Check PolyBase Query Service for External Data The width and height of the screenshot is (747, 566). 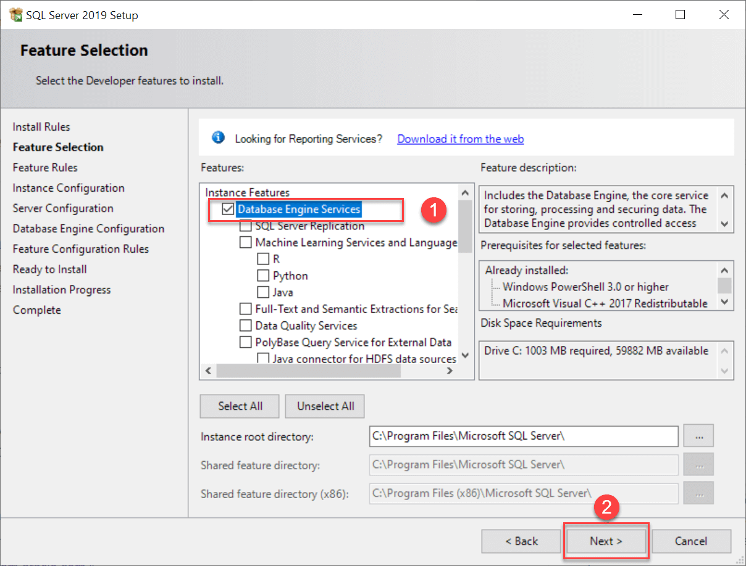pyautogui.click(x=245, y=343)
